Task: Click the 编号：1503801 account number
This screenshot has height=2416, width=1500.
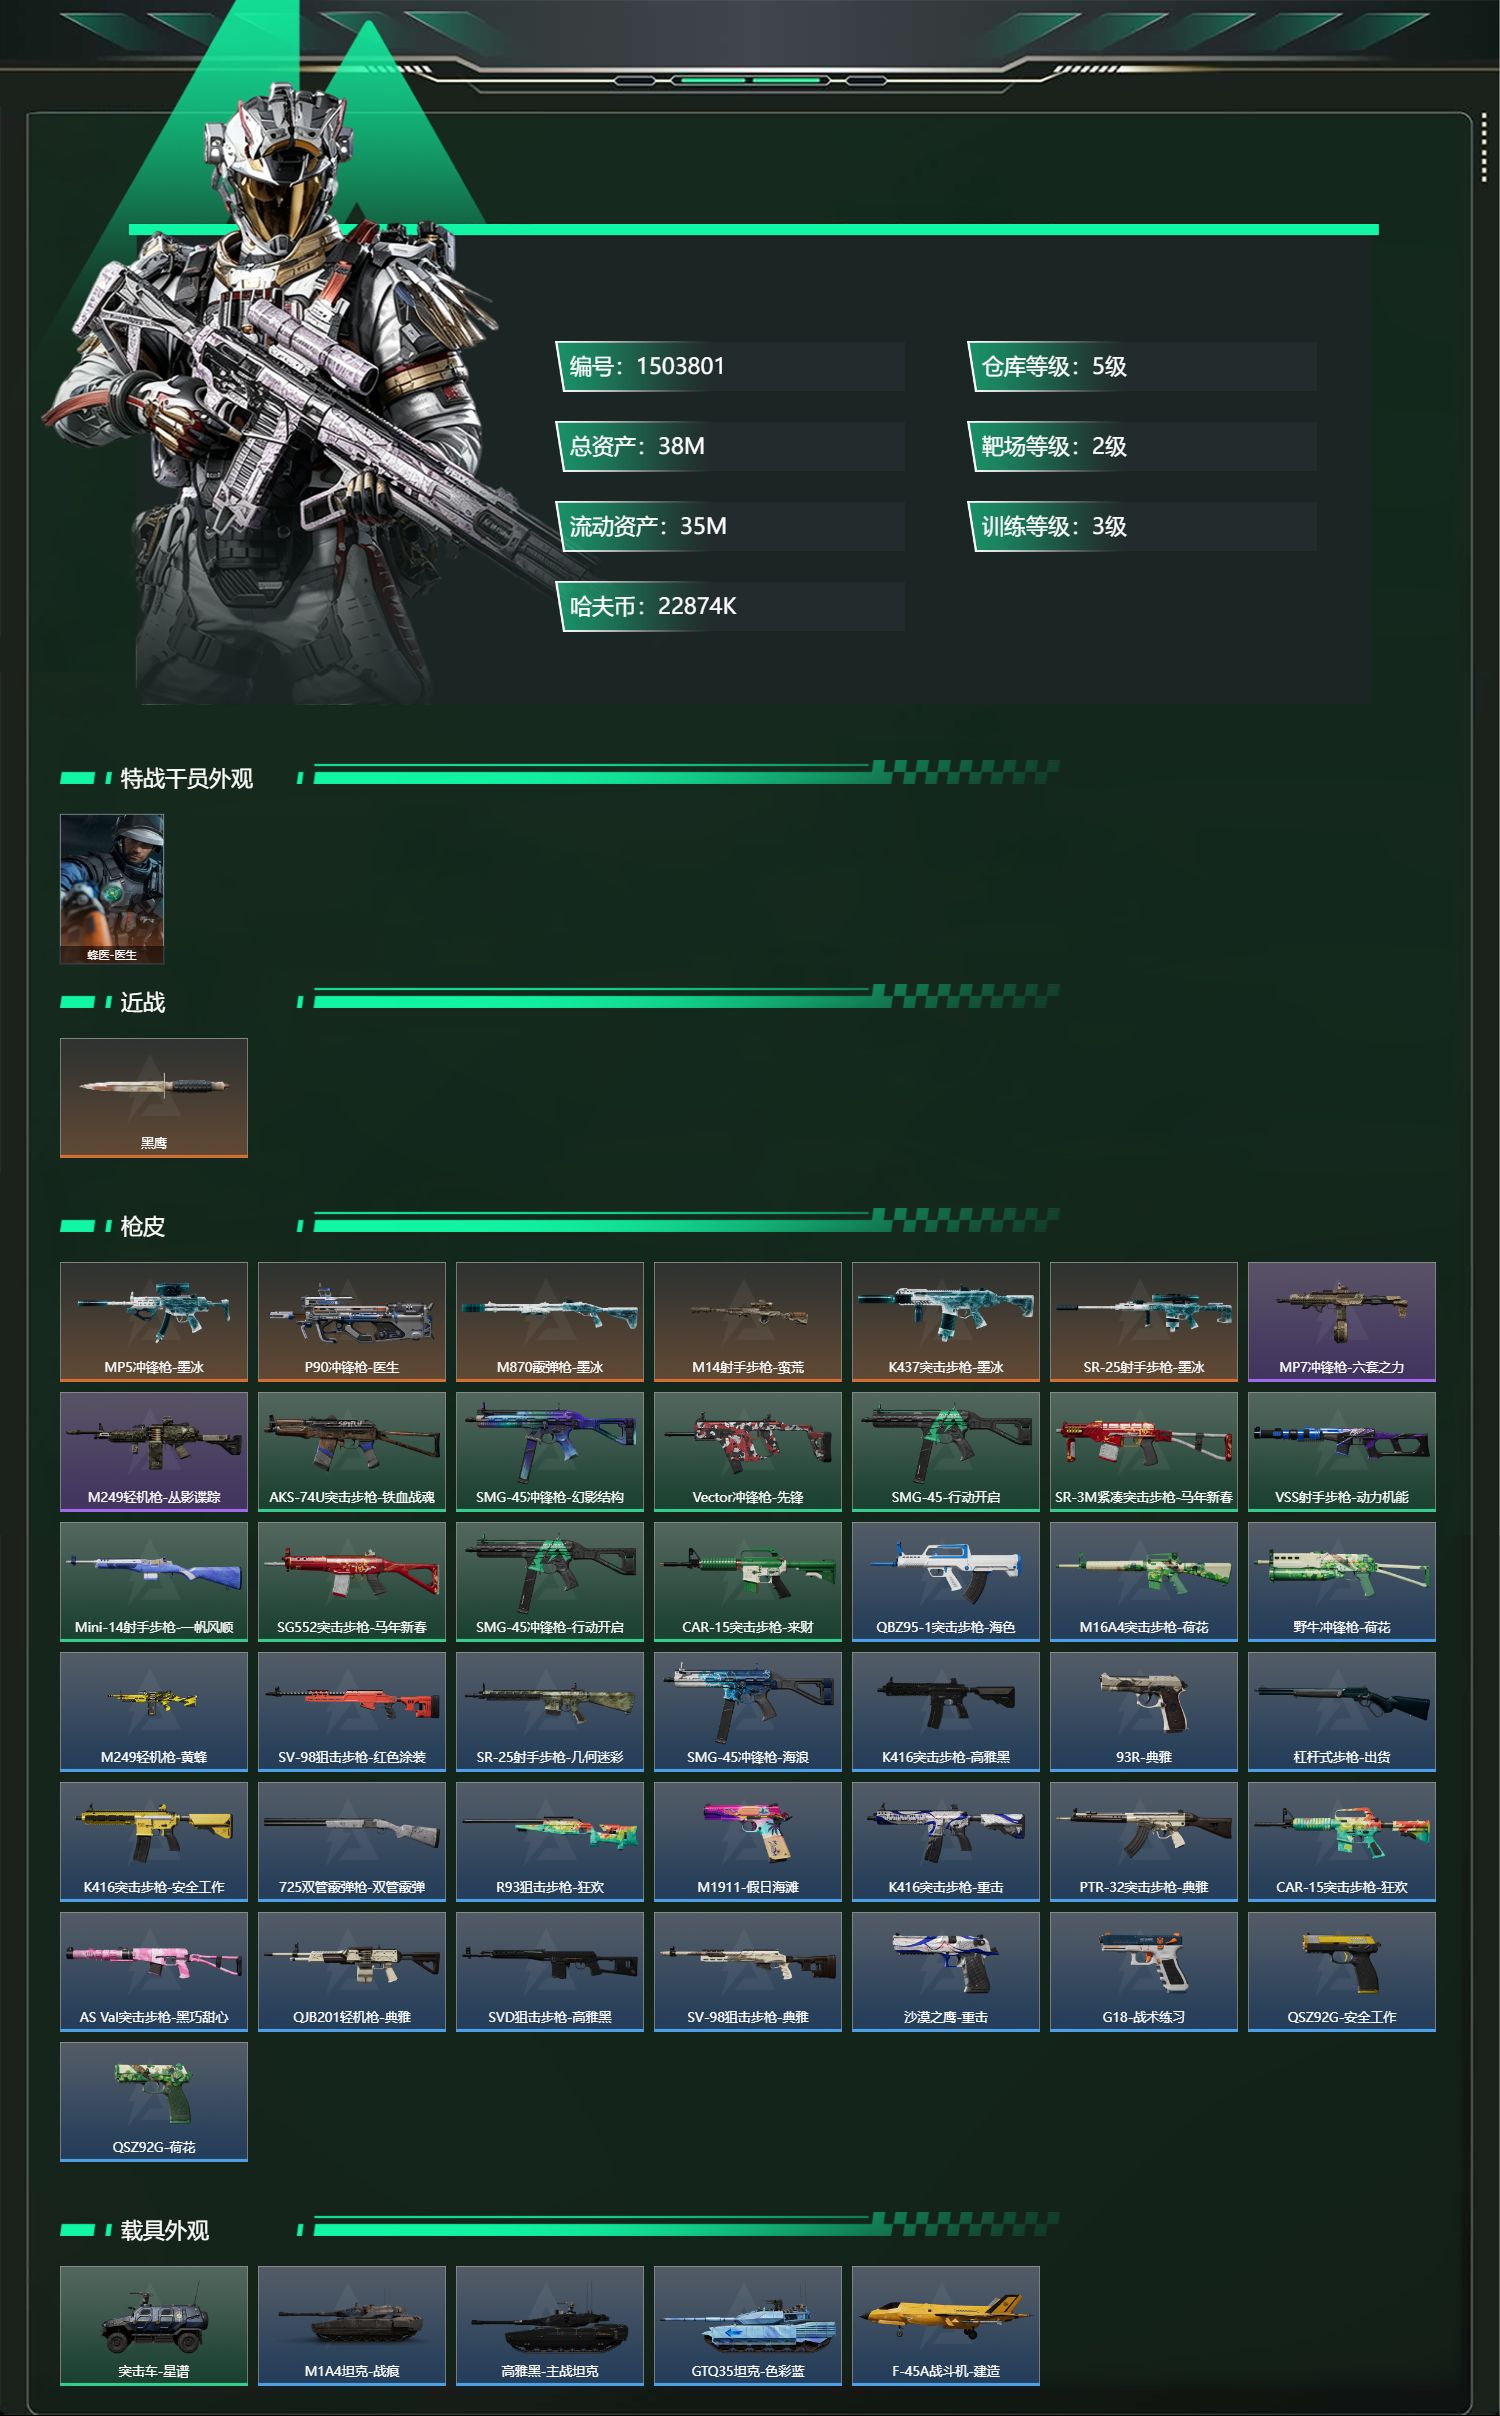Action: 731,366
